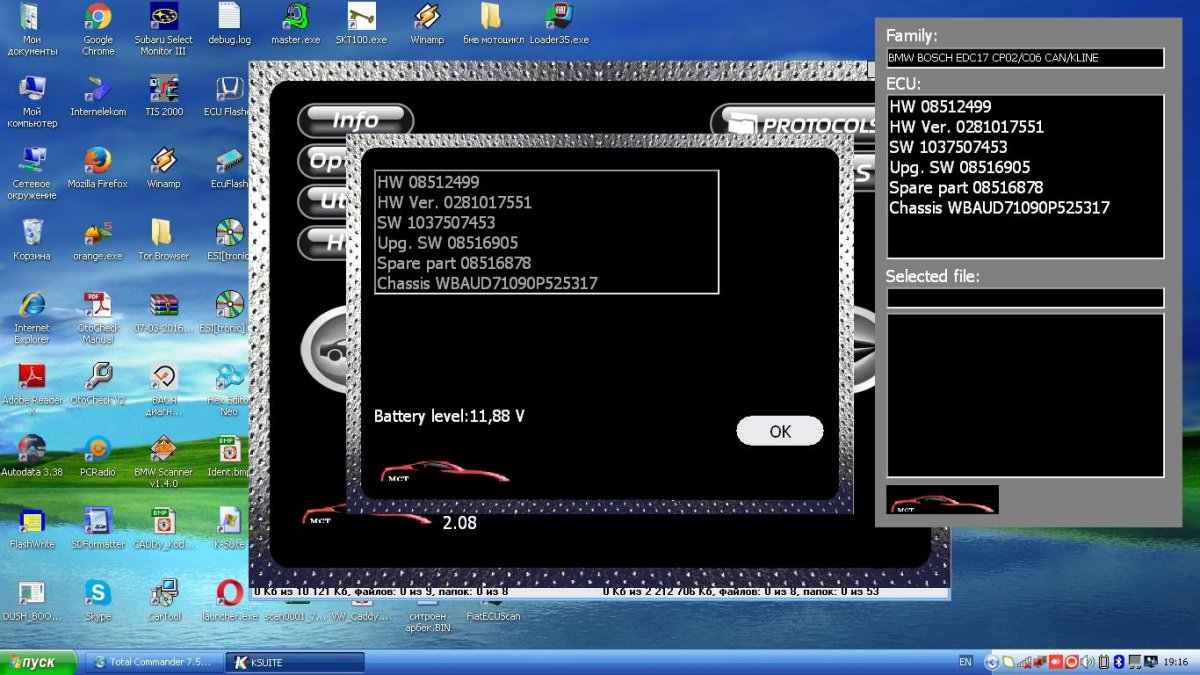Click the volume speaker tray icon

pyautogui.click(x=1087, y=662)
